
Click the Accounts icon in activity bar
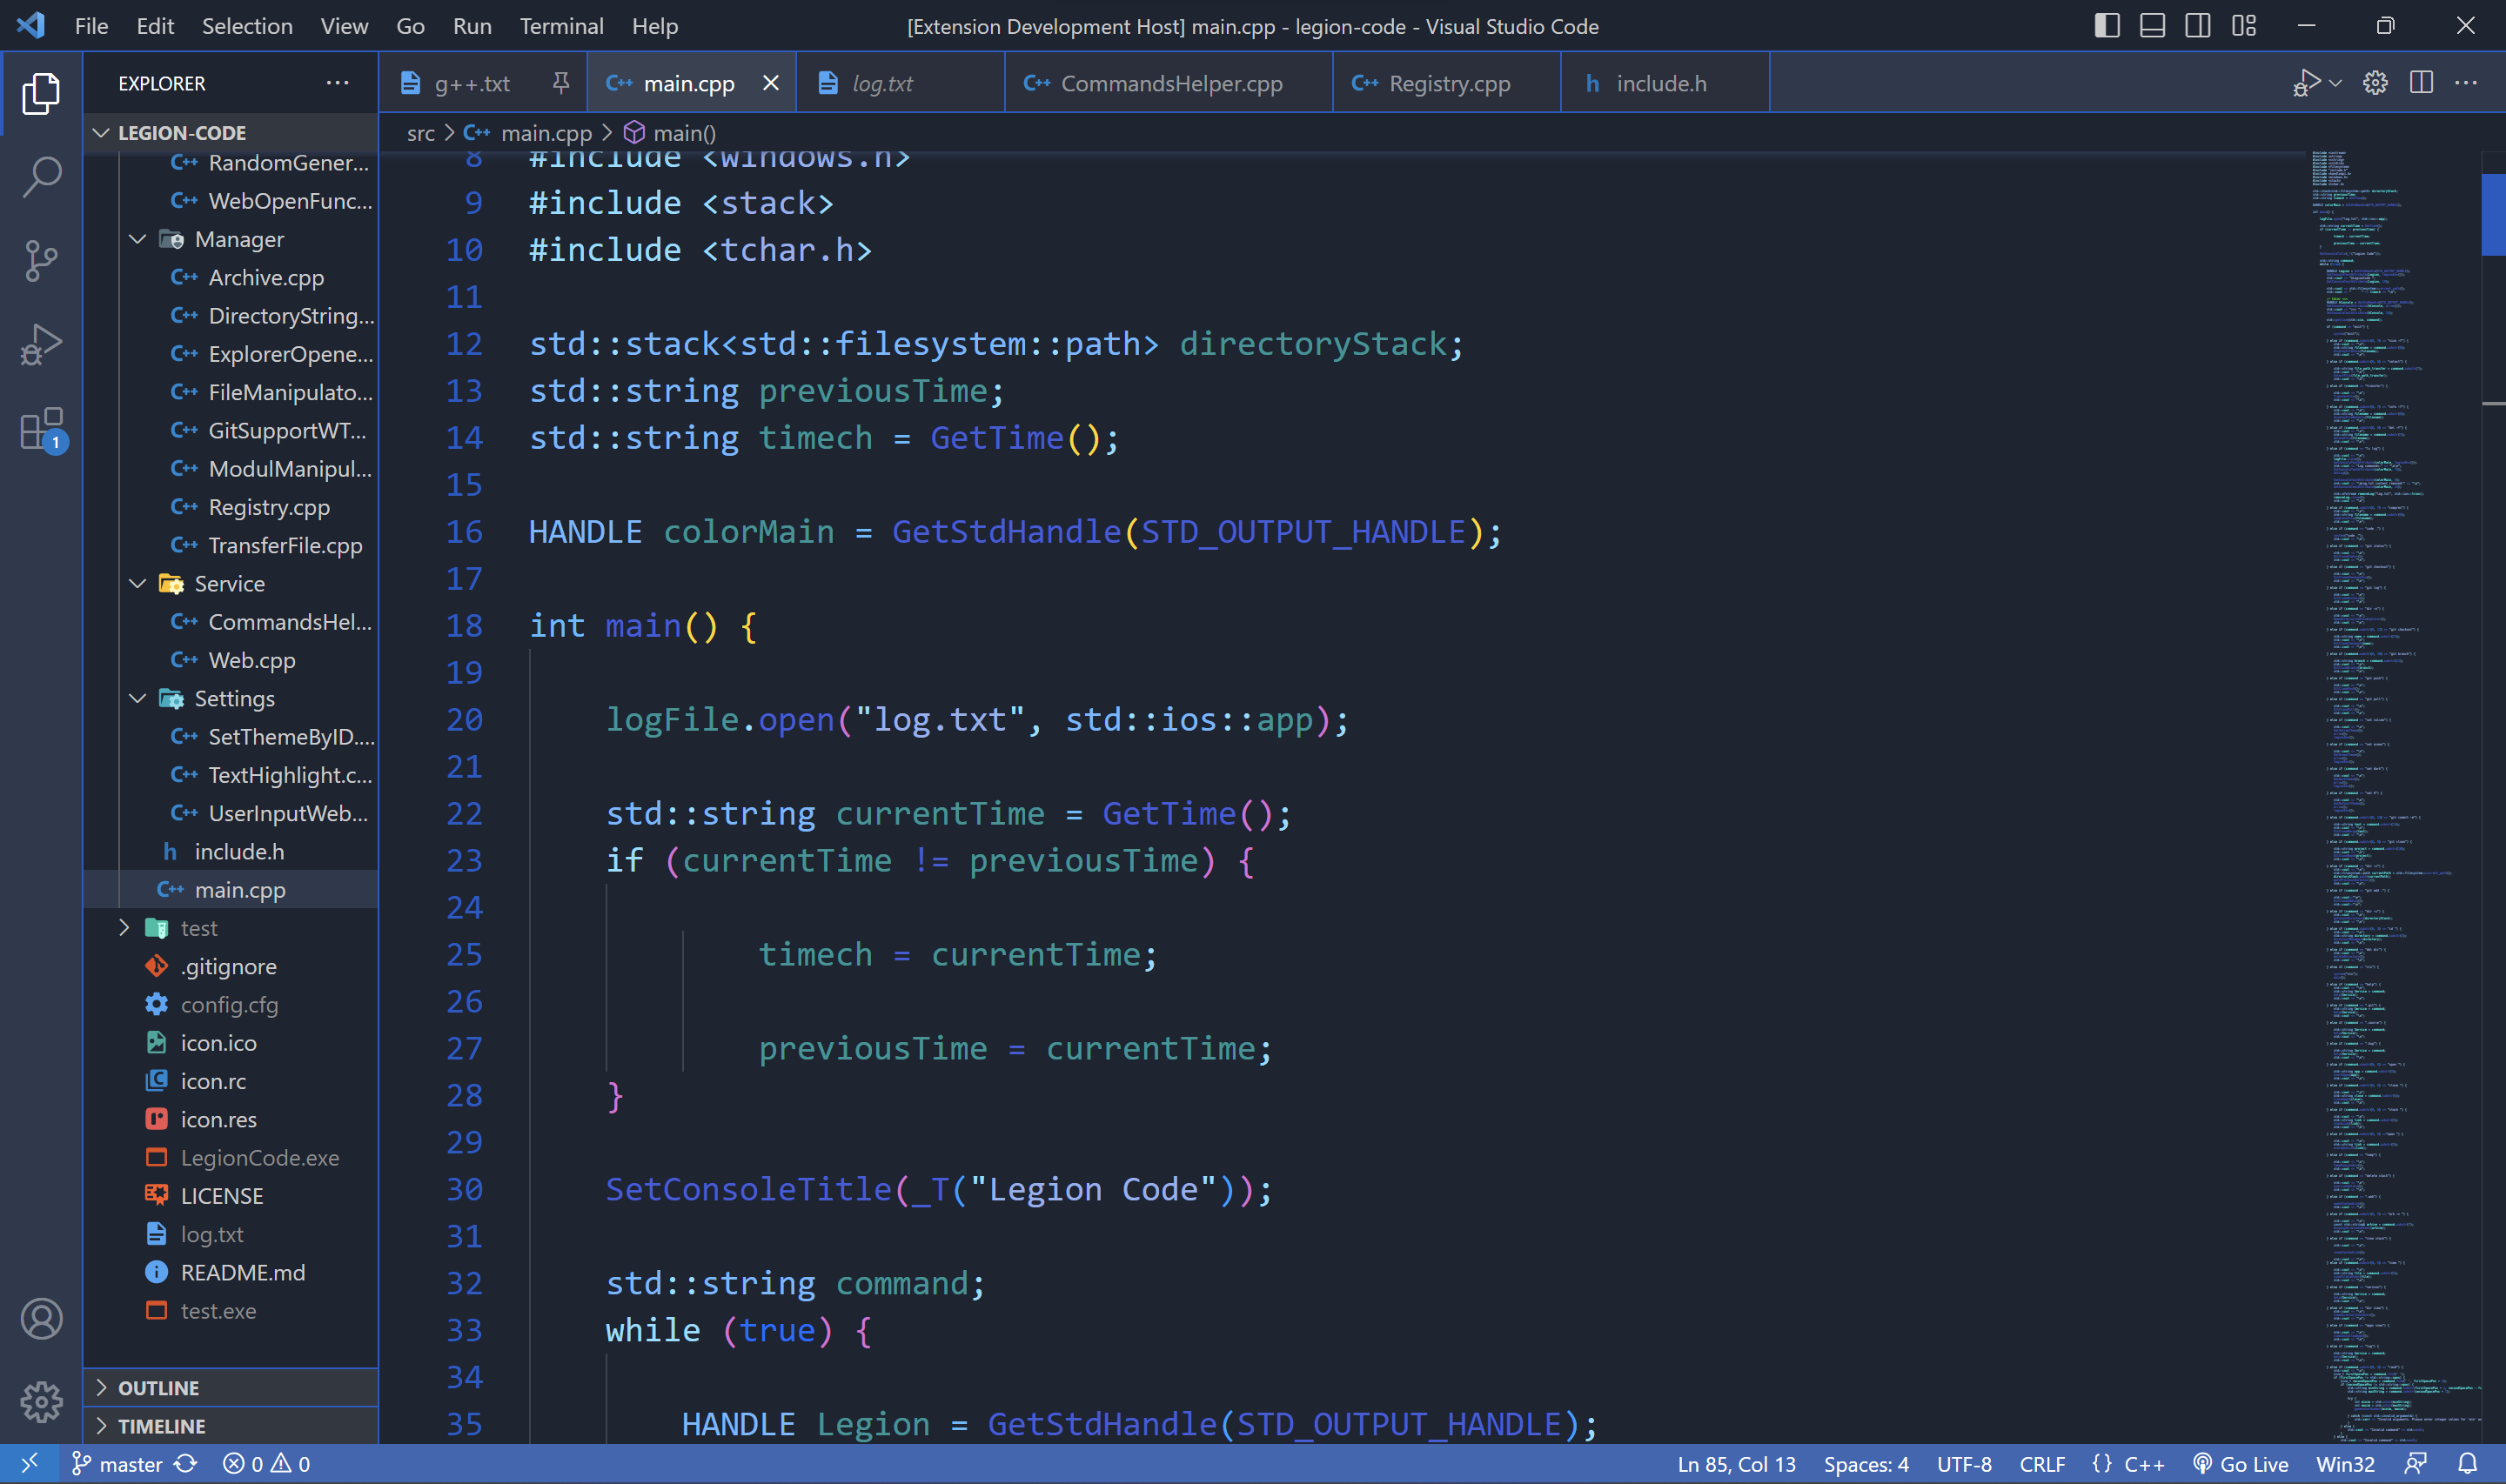coord(41,1319)
